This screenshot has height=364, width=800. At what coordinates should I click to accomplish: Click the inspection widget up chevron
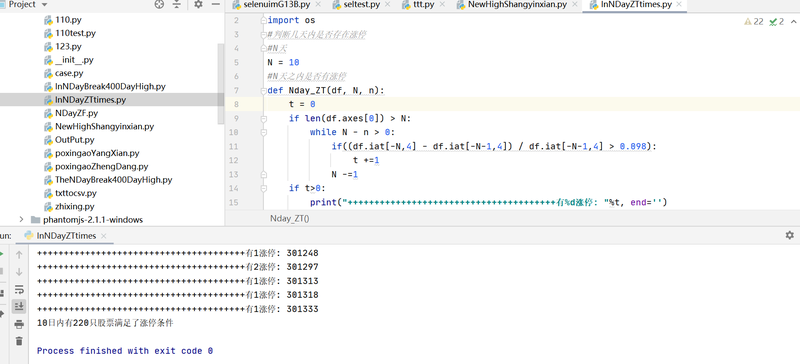tap(793, 21)
